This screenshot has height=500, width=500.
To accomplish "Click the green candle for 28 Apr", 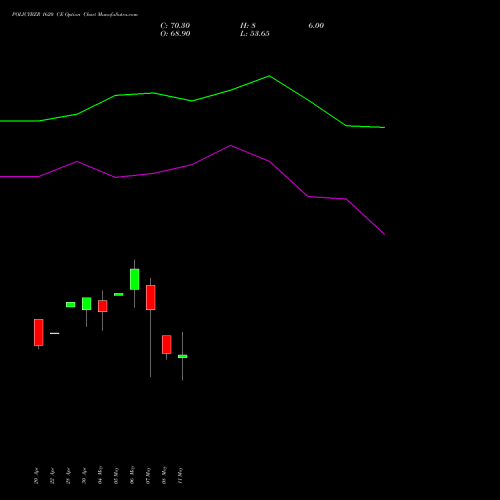I will (x=71, y=305).
